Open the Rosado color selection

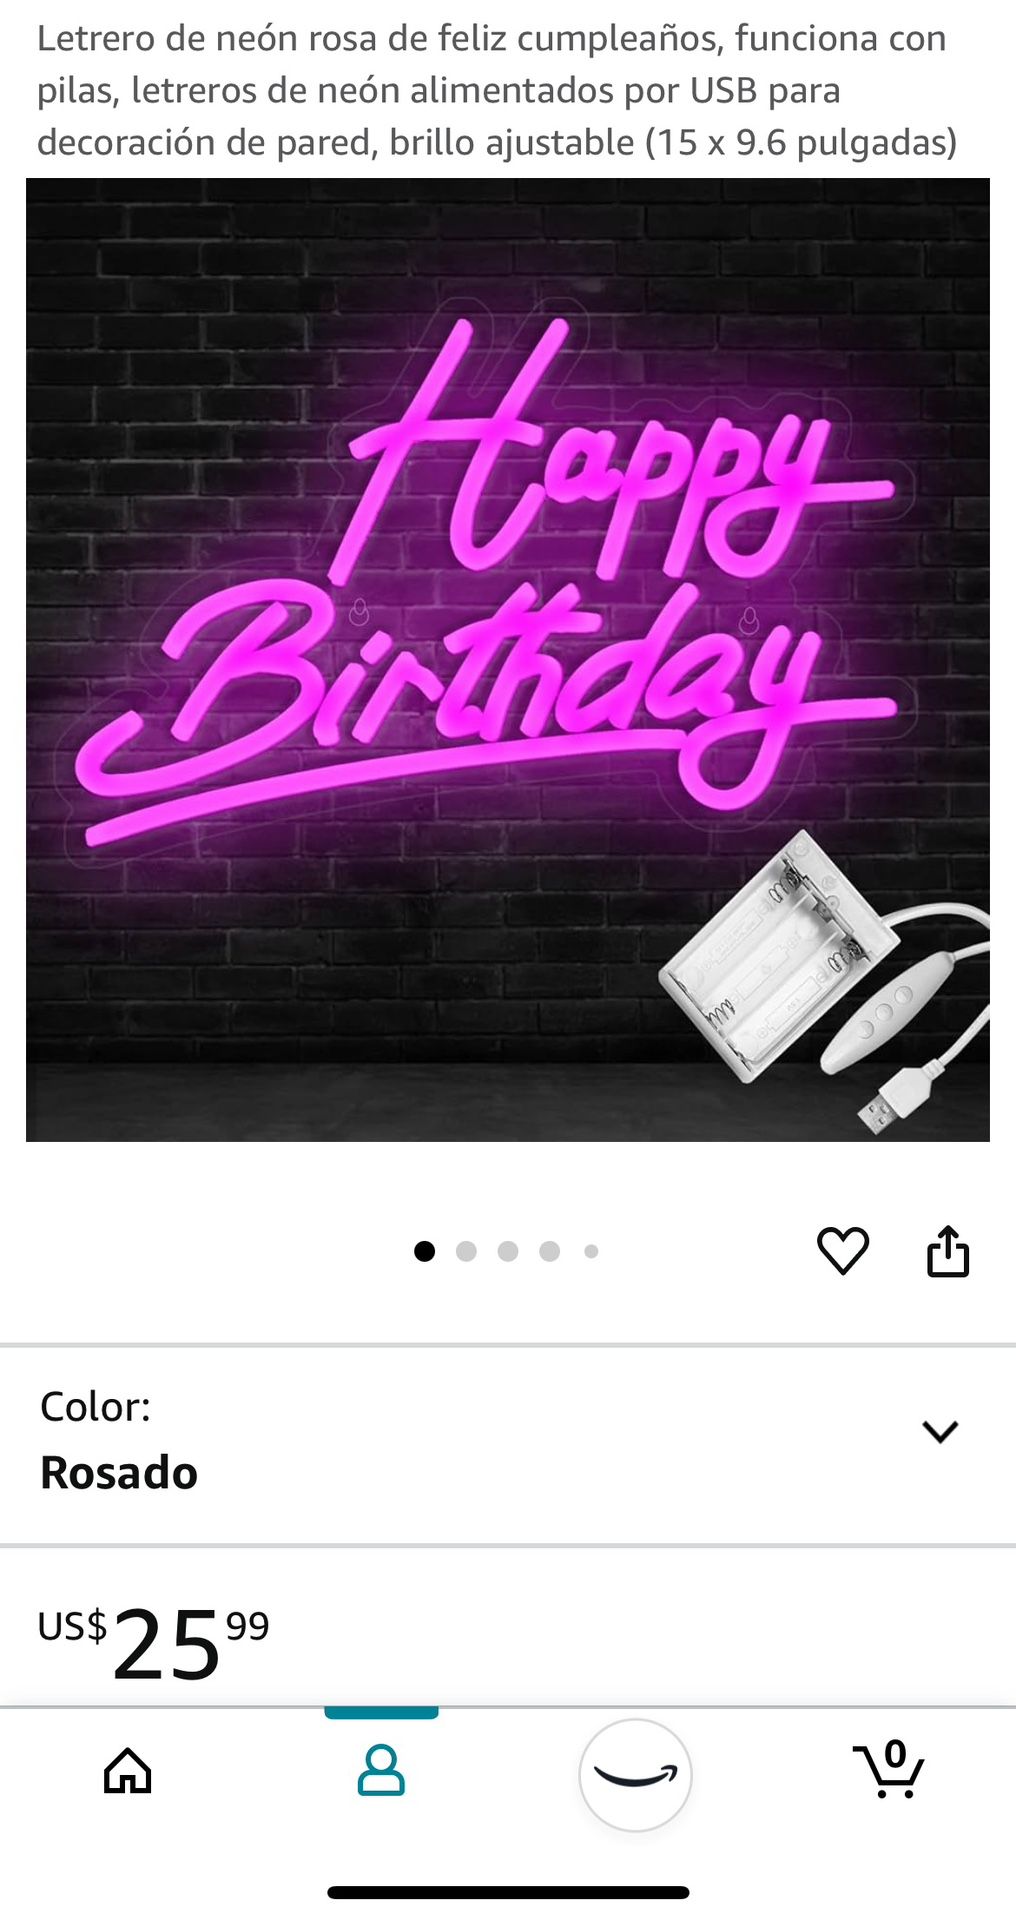[119, 1473]
